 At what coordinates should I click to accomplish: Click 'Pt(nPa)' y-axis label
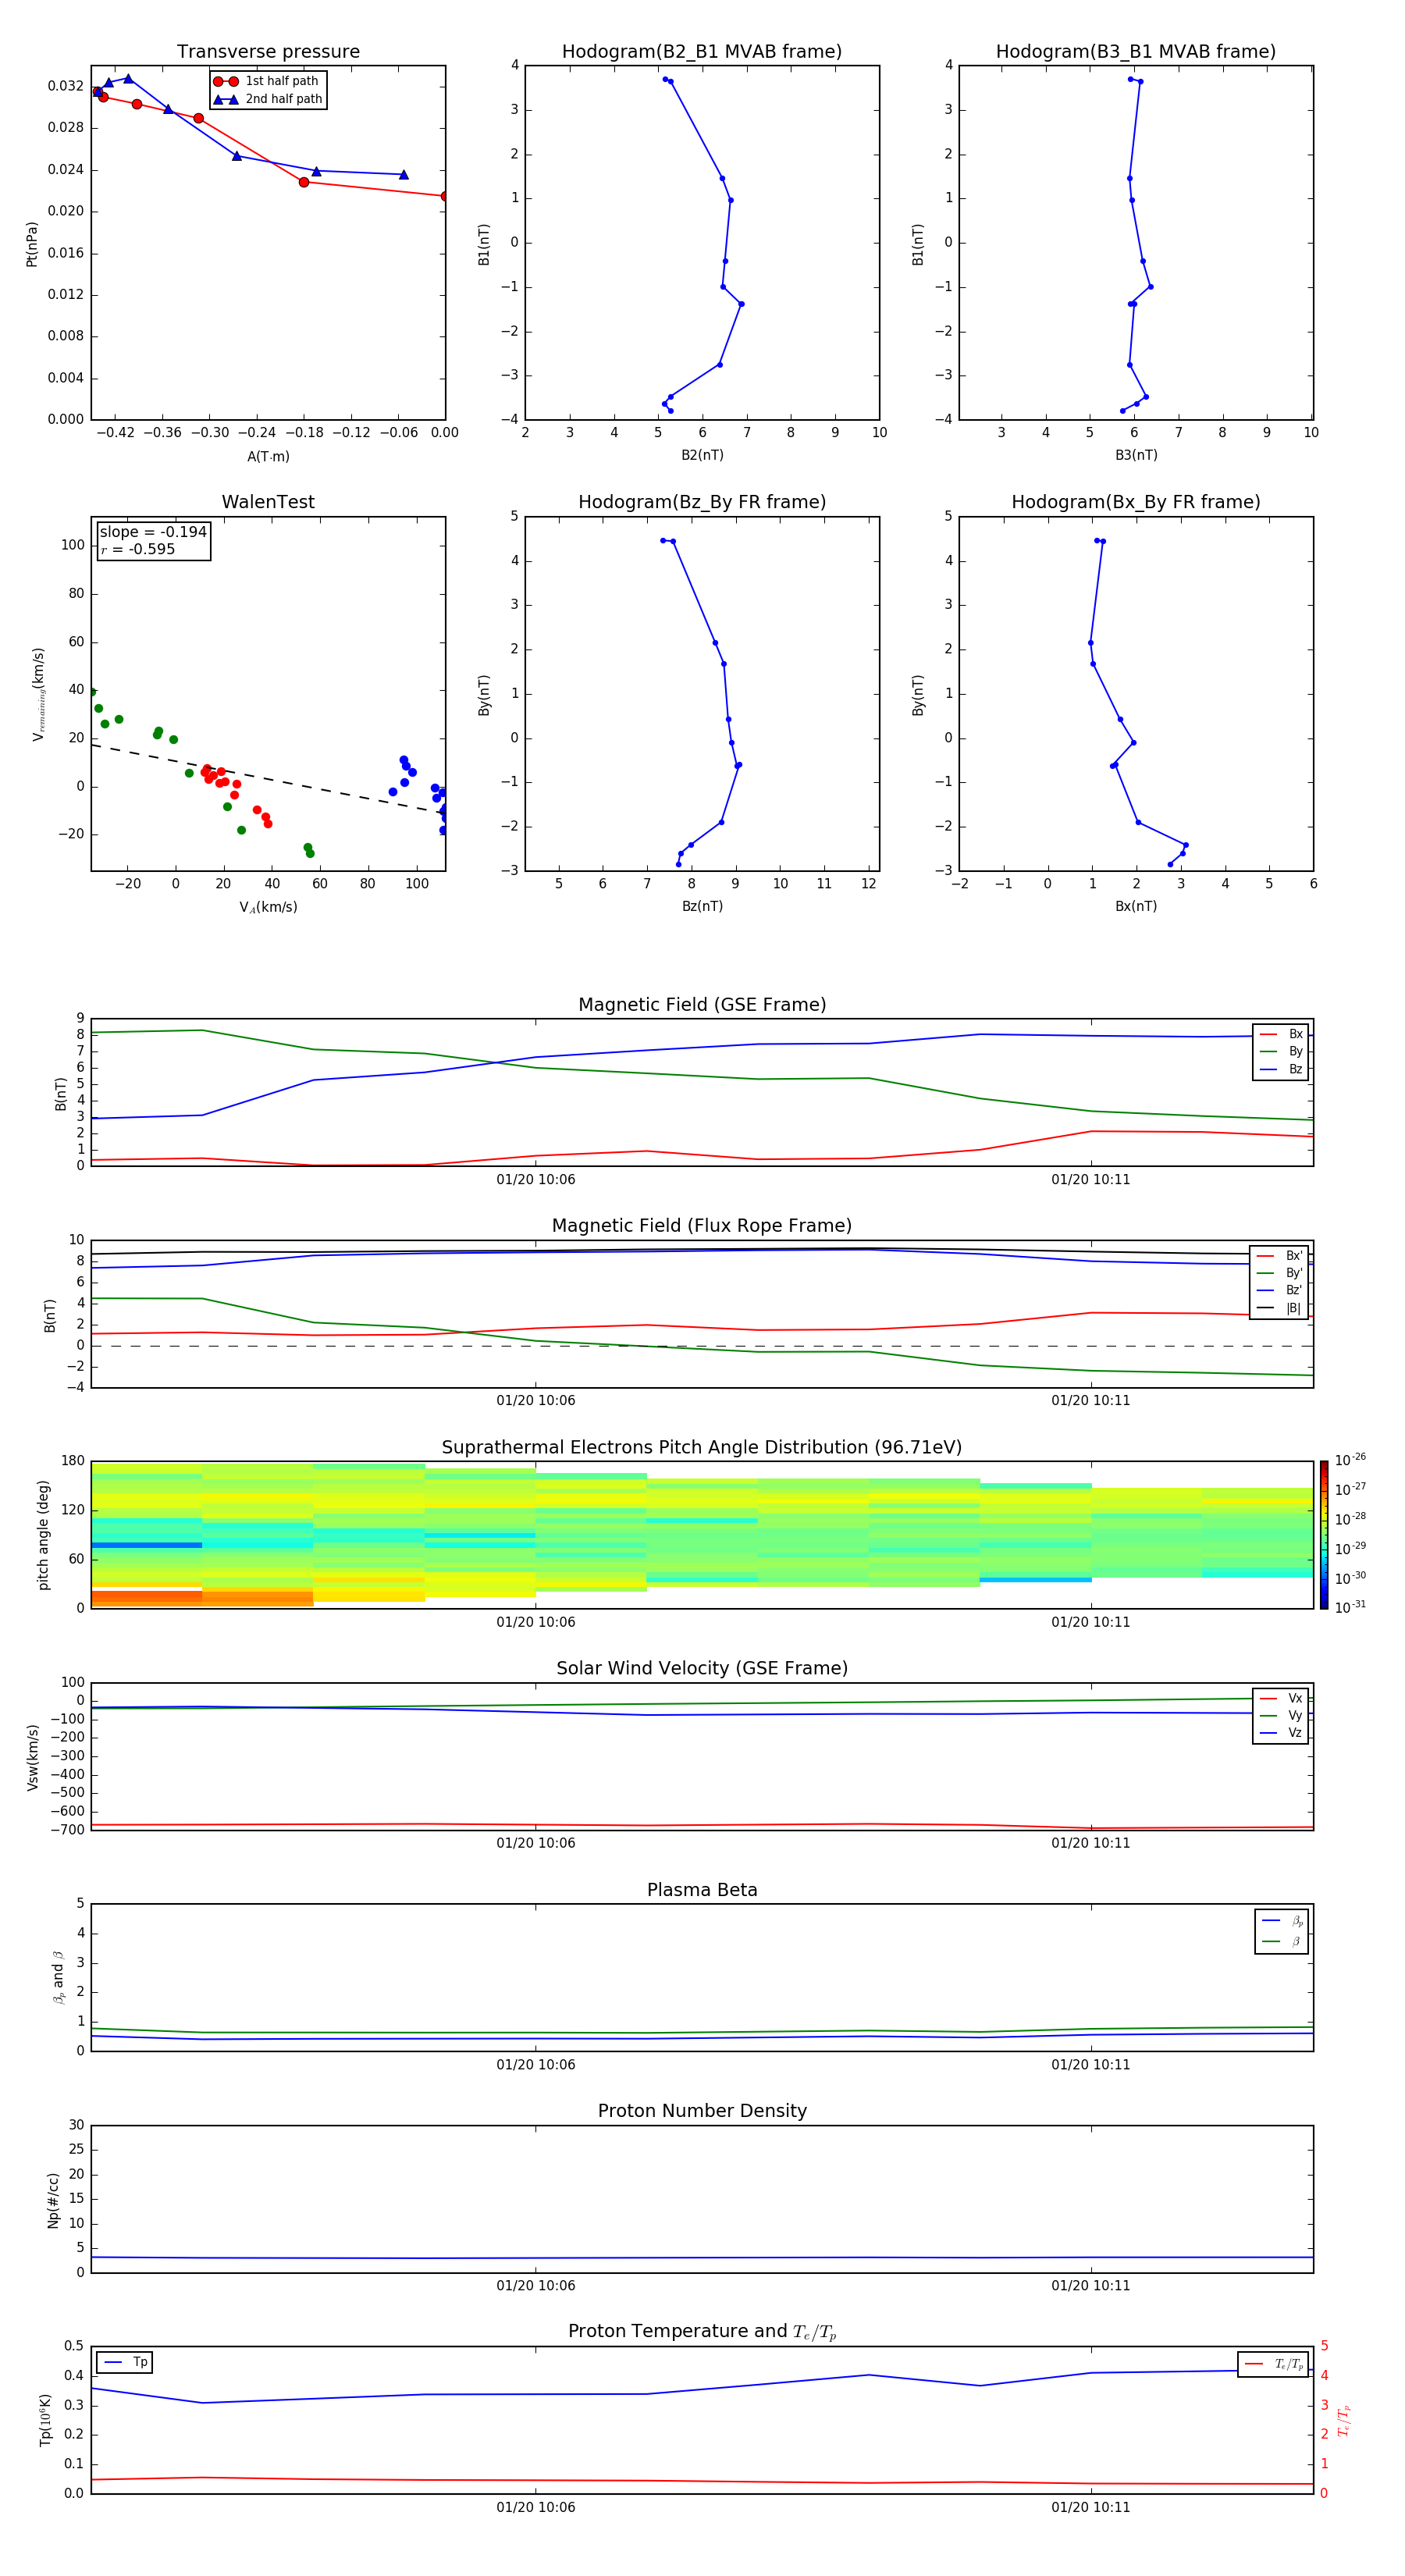click(x=32, y=244)
